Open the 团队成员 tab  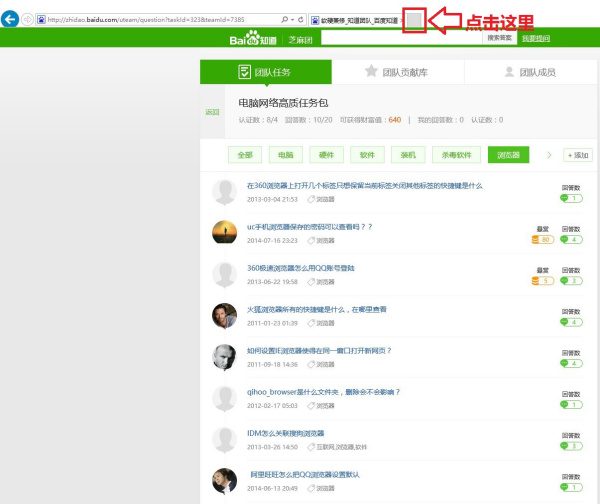click(530, 73)
